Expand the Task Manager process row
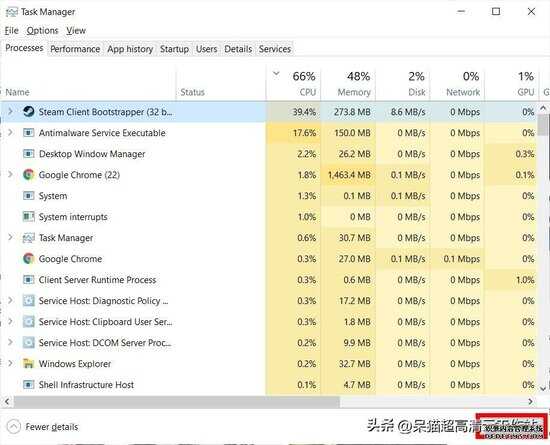Screen dimensions: 550x445 point(10,237)
